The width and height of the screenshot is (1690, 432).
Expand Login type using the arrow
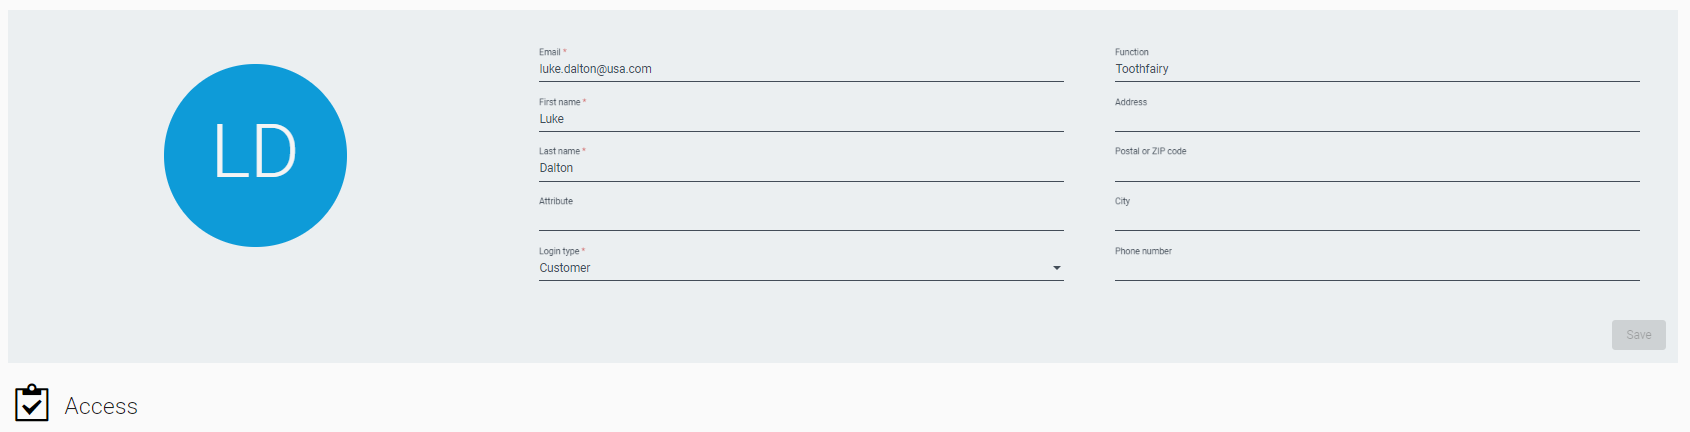click(1057, 268)
